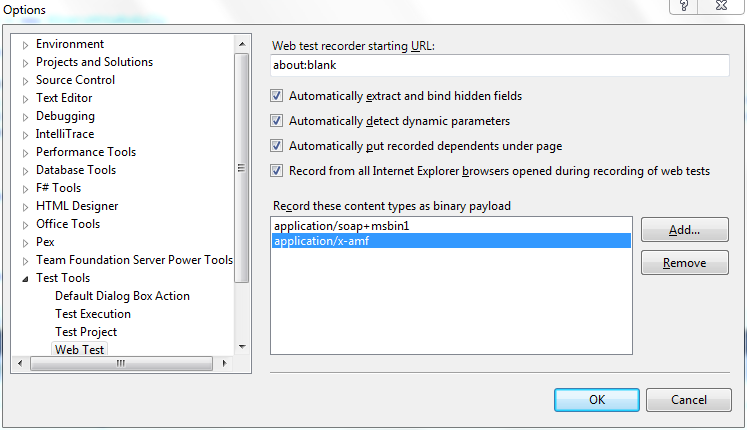747x430 pixels.
Task: Click the tree's scroll down arrow
Action: (242, 347)
